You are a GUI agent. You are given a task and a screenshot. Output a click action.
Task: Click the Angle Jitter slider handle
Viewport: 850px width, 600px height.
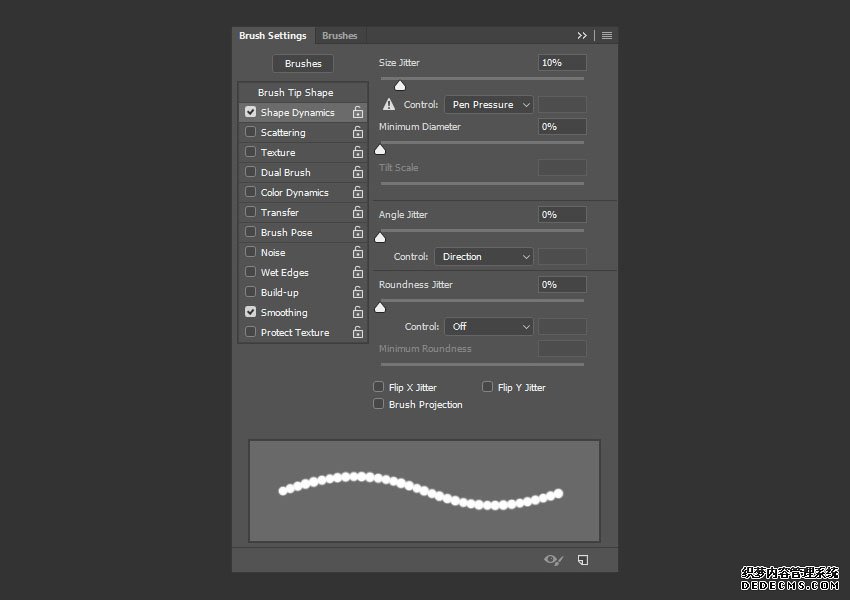pyautogui.click(x=380, y=237)
